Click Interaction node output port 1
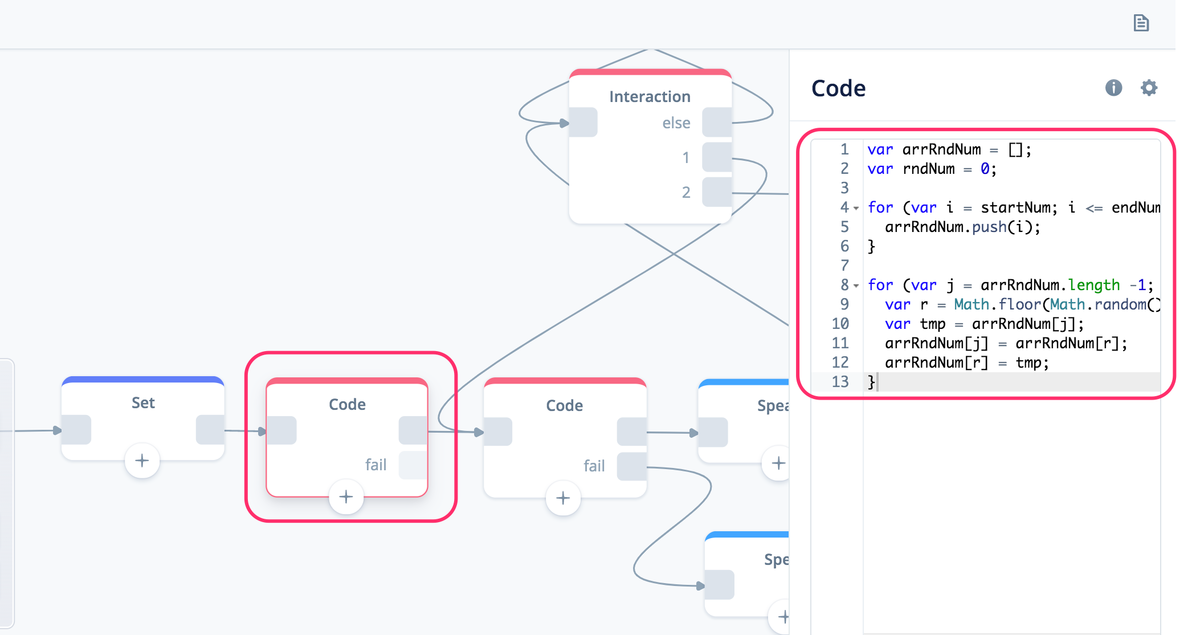Viewport: 1200px width, 635px height. click(717, 157)
